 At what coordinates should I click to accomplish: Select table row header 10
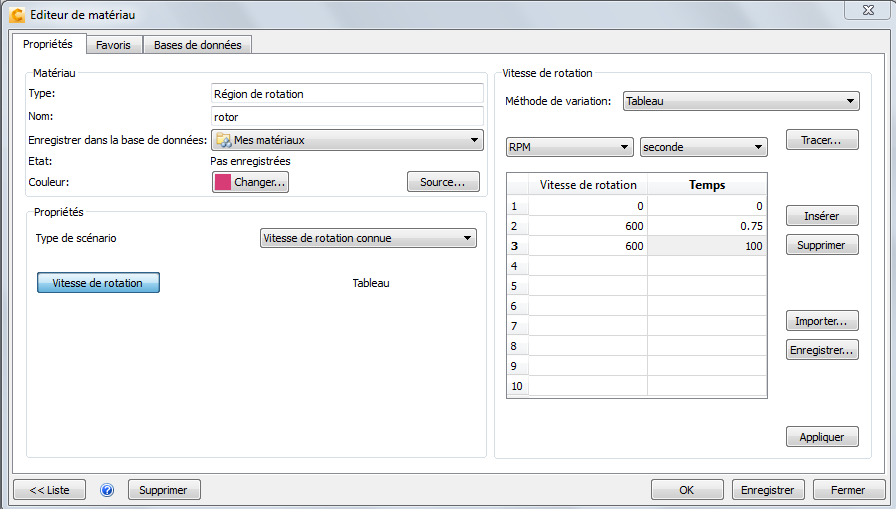[517, 386]
